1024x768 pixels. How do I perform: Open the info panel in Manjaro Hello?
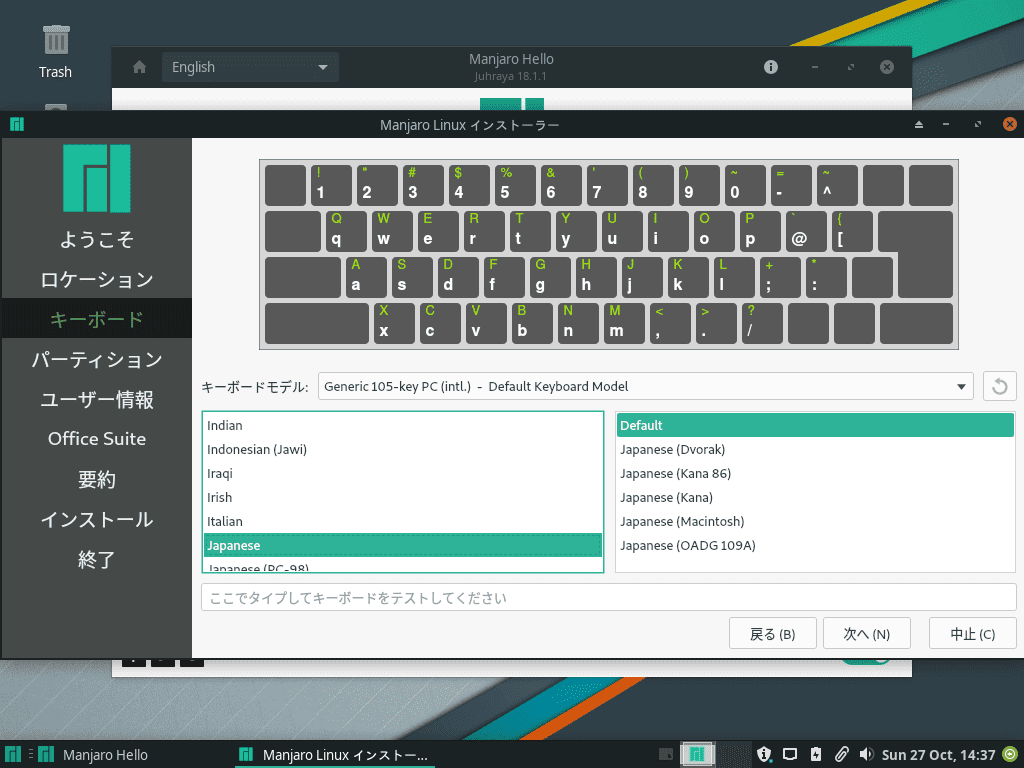[x=769, y=67]
